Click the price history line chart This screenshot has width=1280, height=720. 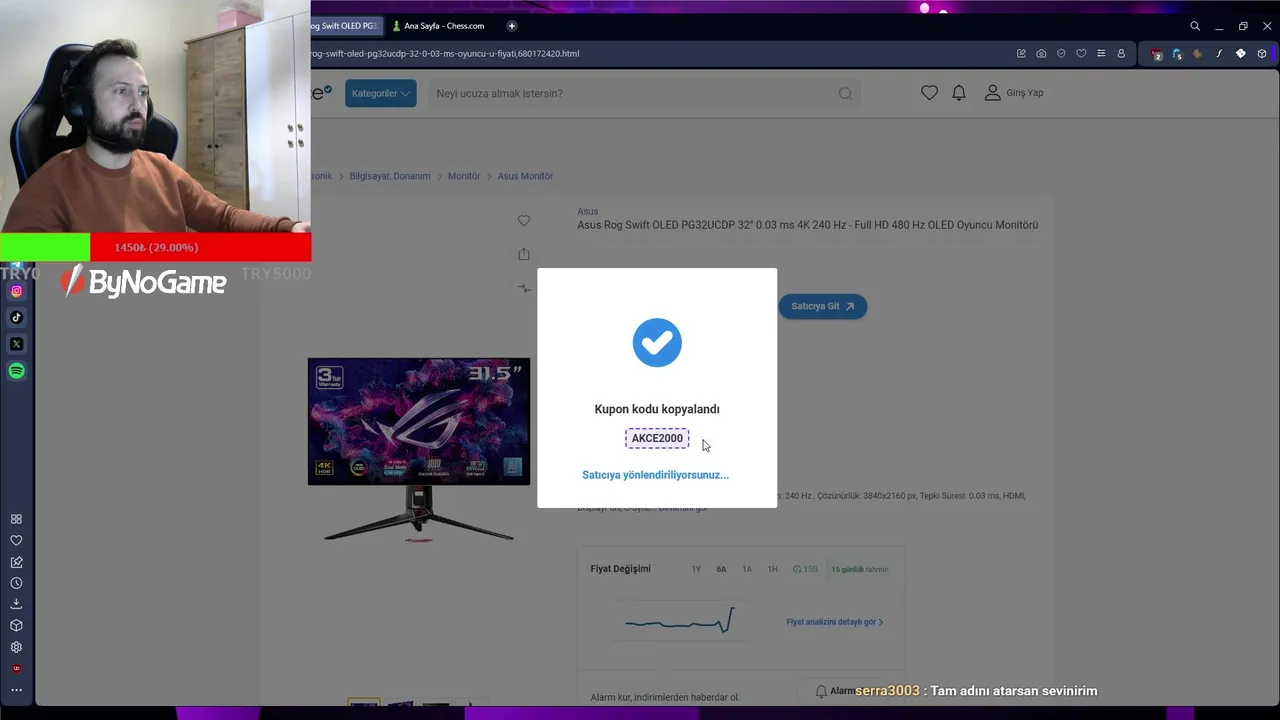(x=680, y=621)
